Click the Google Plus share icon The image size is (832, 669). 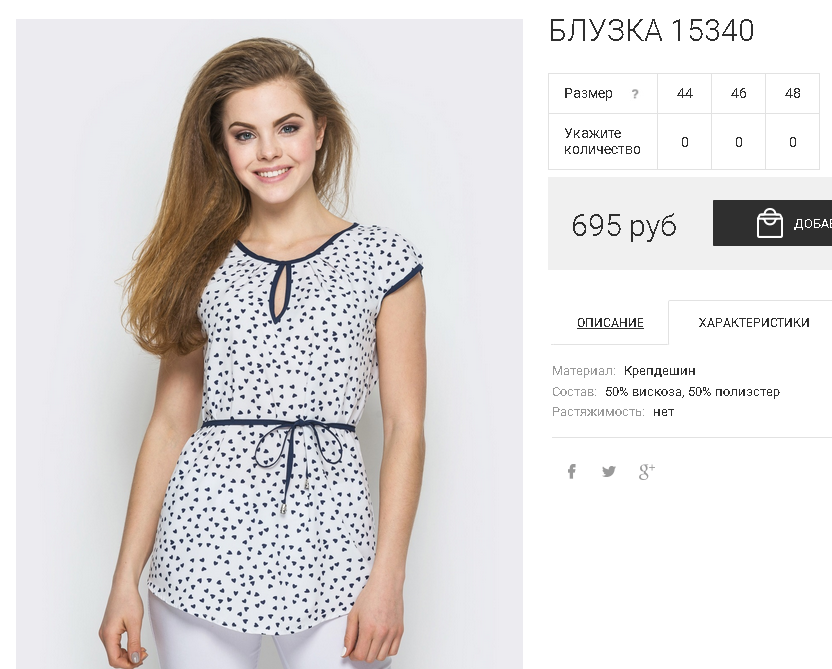coord(646,471)
